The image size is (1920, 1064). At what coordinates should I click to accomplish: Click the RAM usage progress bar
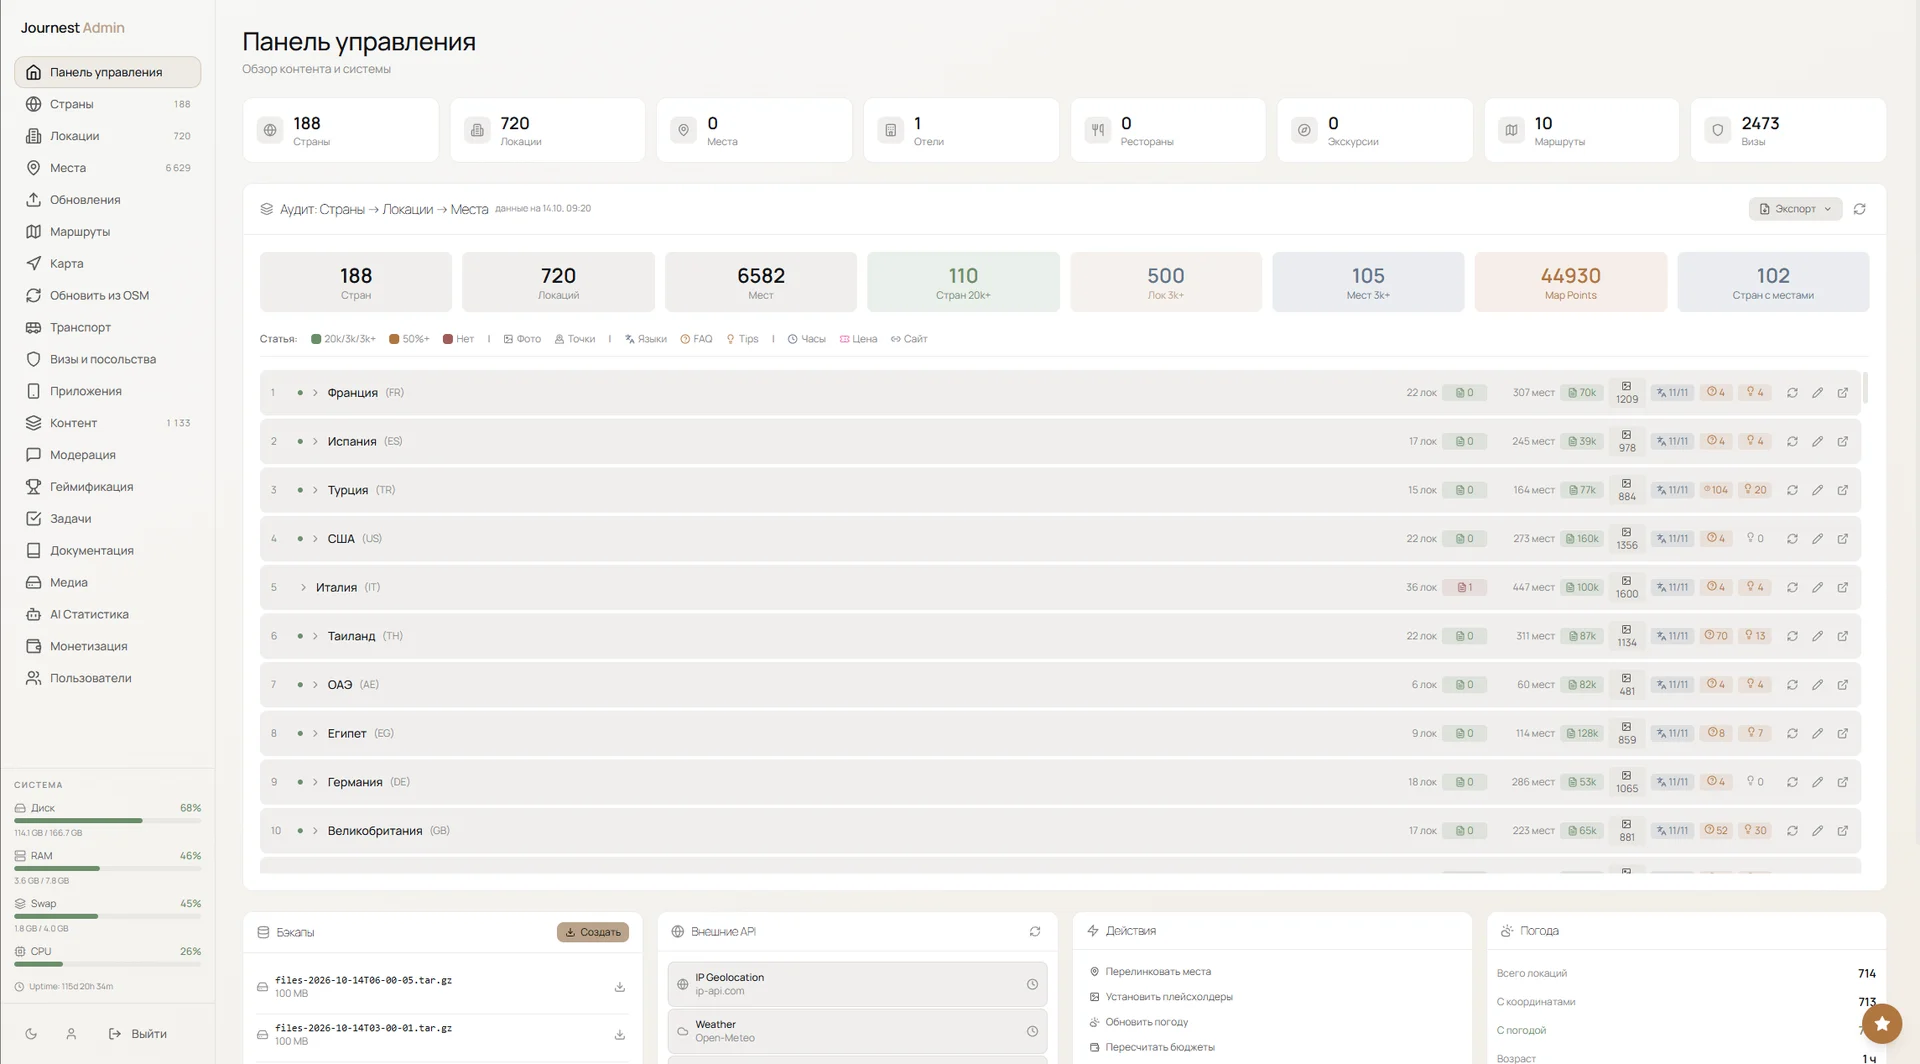pos(107,868)
